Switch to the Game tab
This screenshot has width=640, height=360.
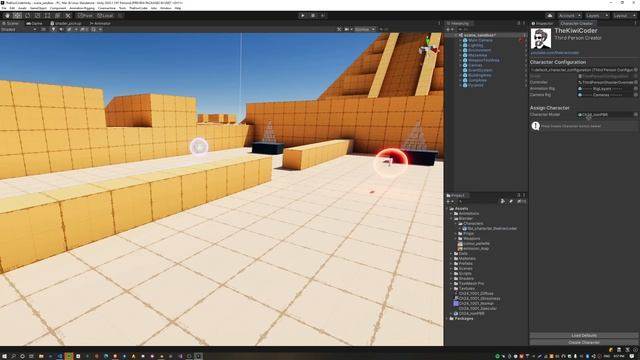coord(34,23)
